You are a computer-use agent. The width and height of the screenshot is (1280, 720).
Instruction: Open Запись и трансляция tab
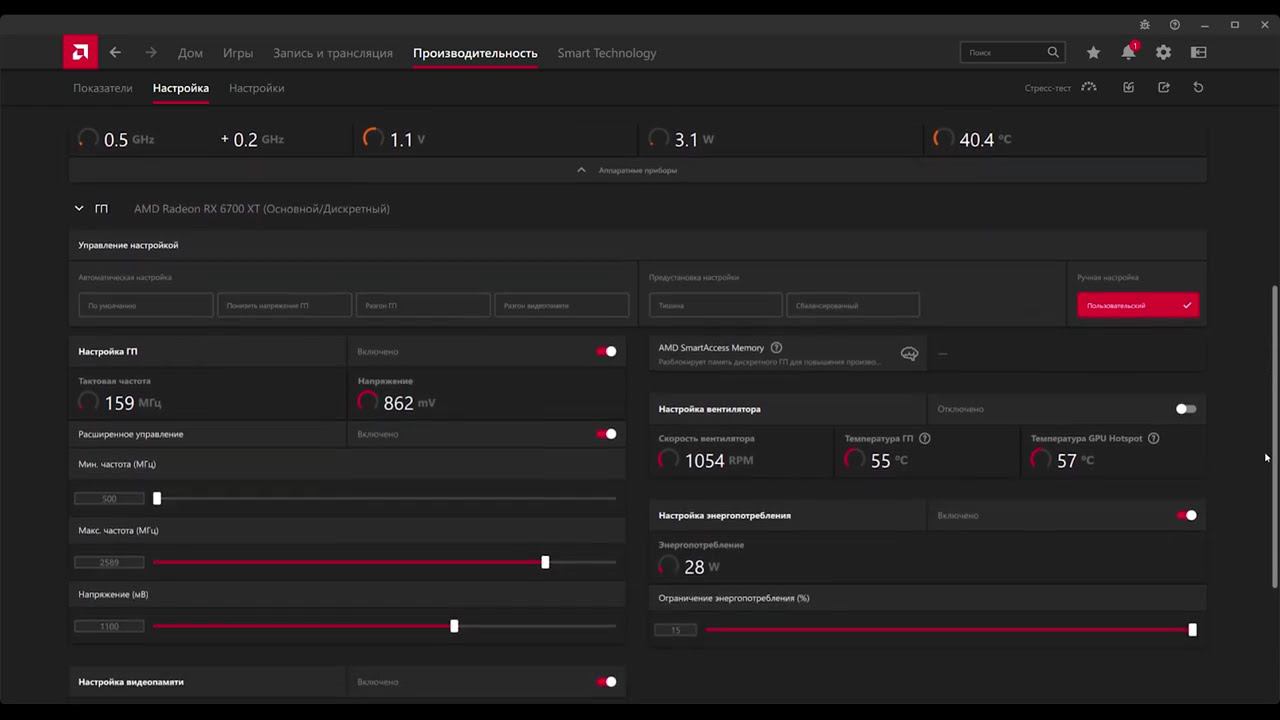(x=333, y=53)
